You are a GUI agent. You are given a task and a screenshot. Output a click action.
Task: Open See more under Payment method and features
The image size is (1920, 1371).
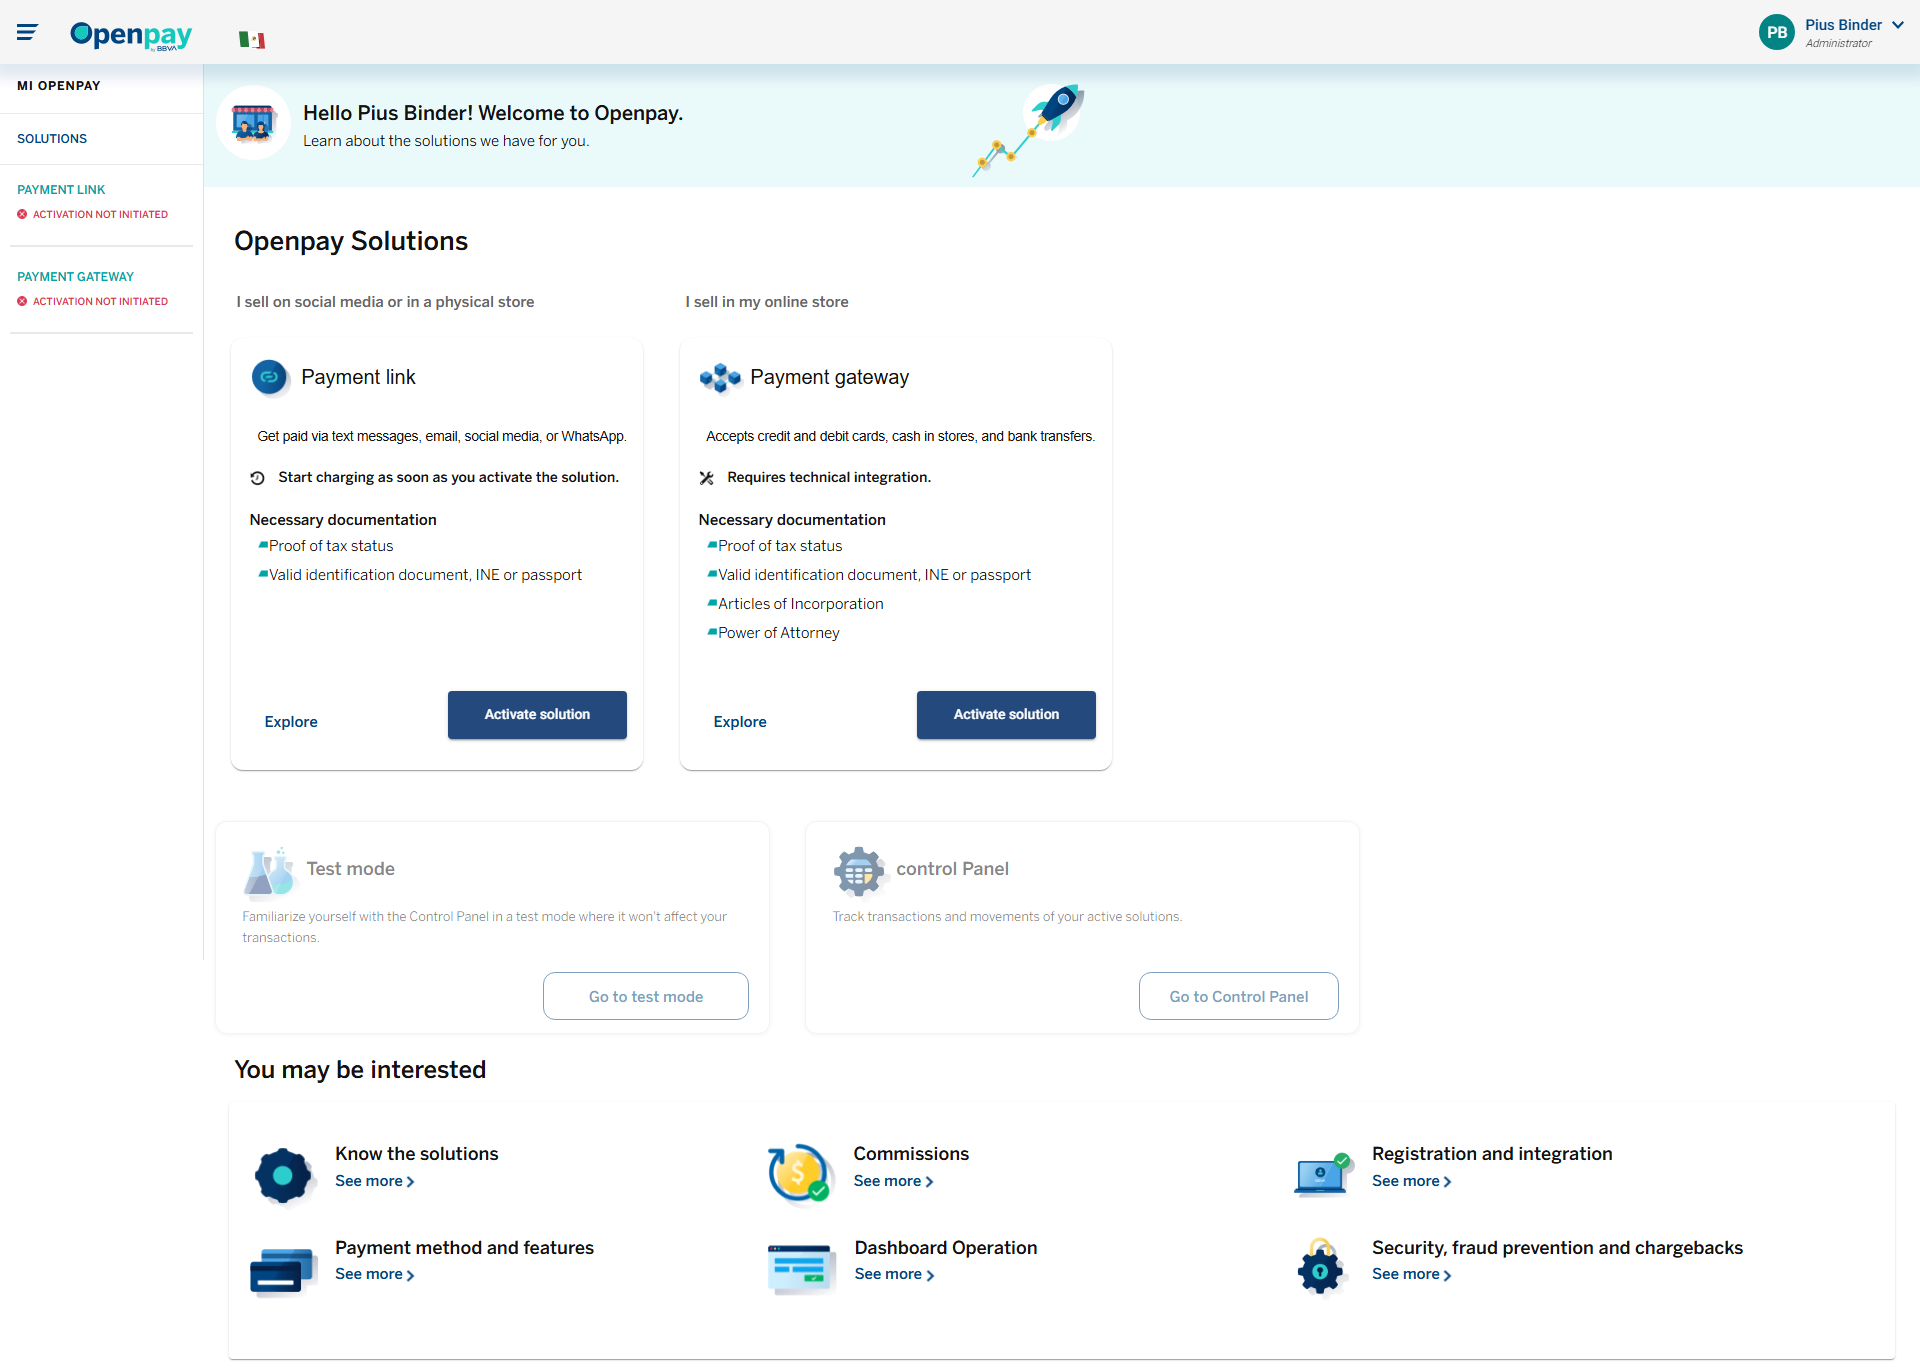[x=374, y=1274]
